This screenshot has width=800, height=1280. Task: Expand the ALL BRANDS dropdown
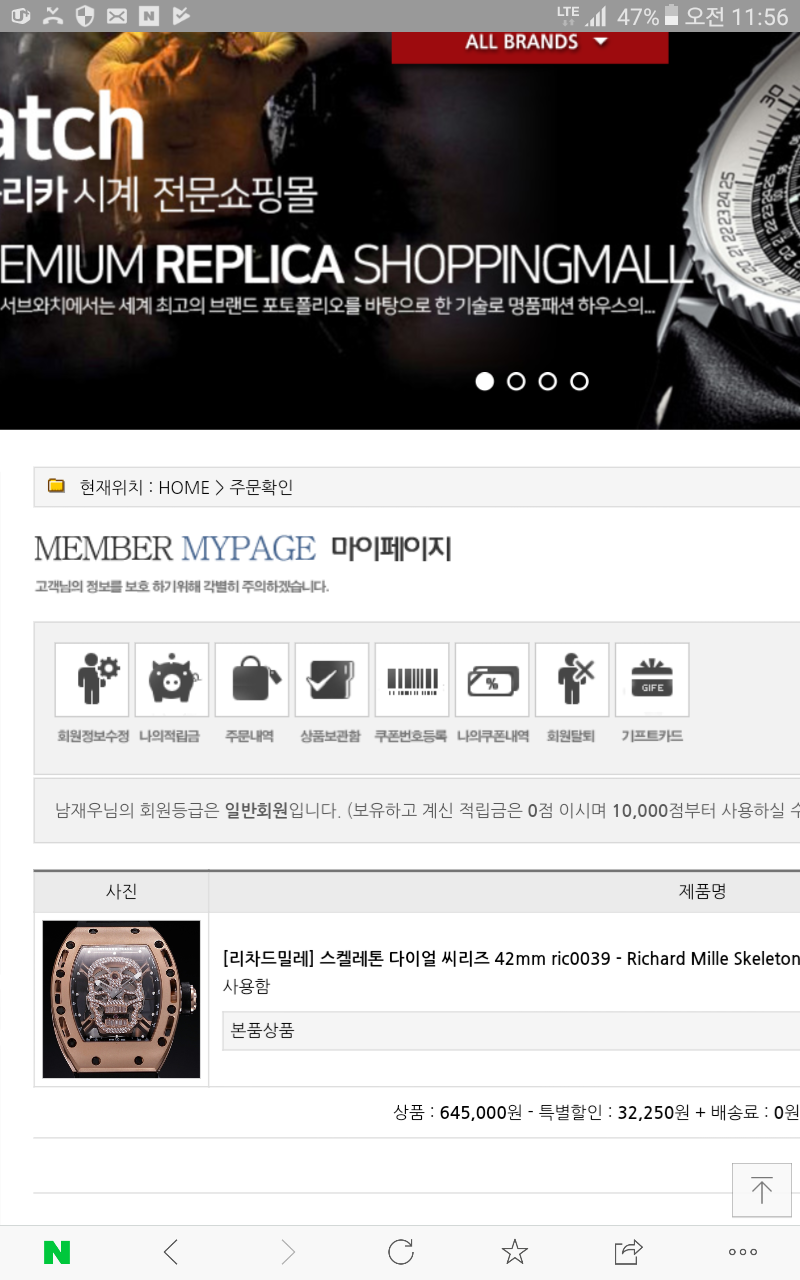(x=530, y=44)
